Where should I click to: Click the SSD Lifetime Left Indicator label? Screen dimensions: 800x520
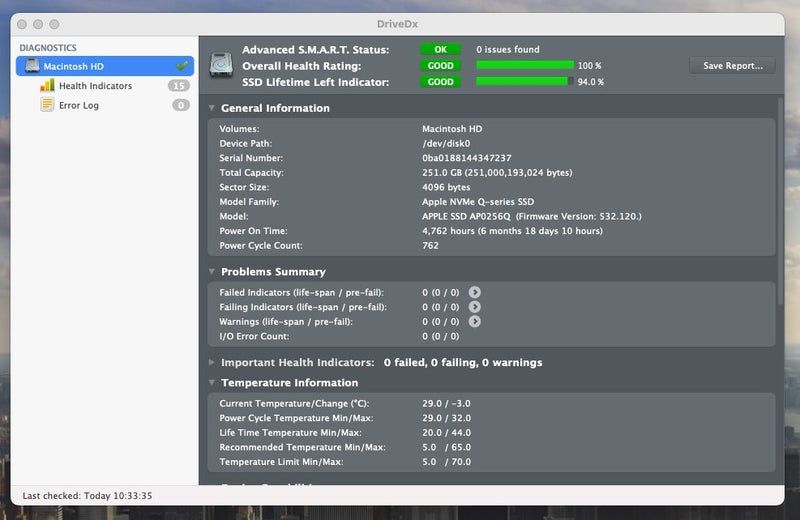click(x=315, y=82)
